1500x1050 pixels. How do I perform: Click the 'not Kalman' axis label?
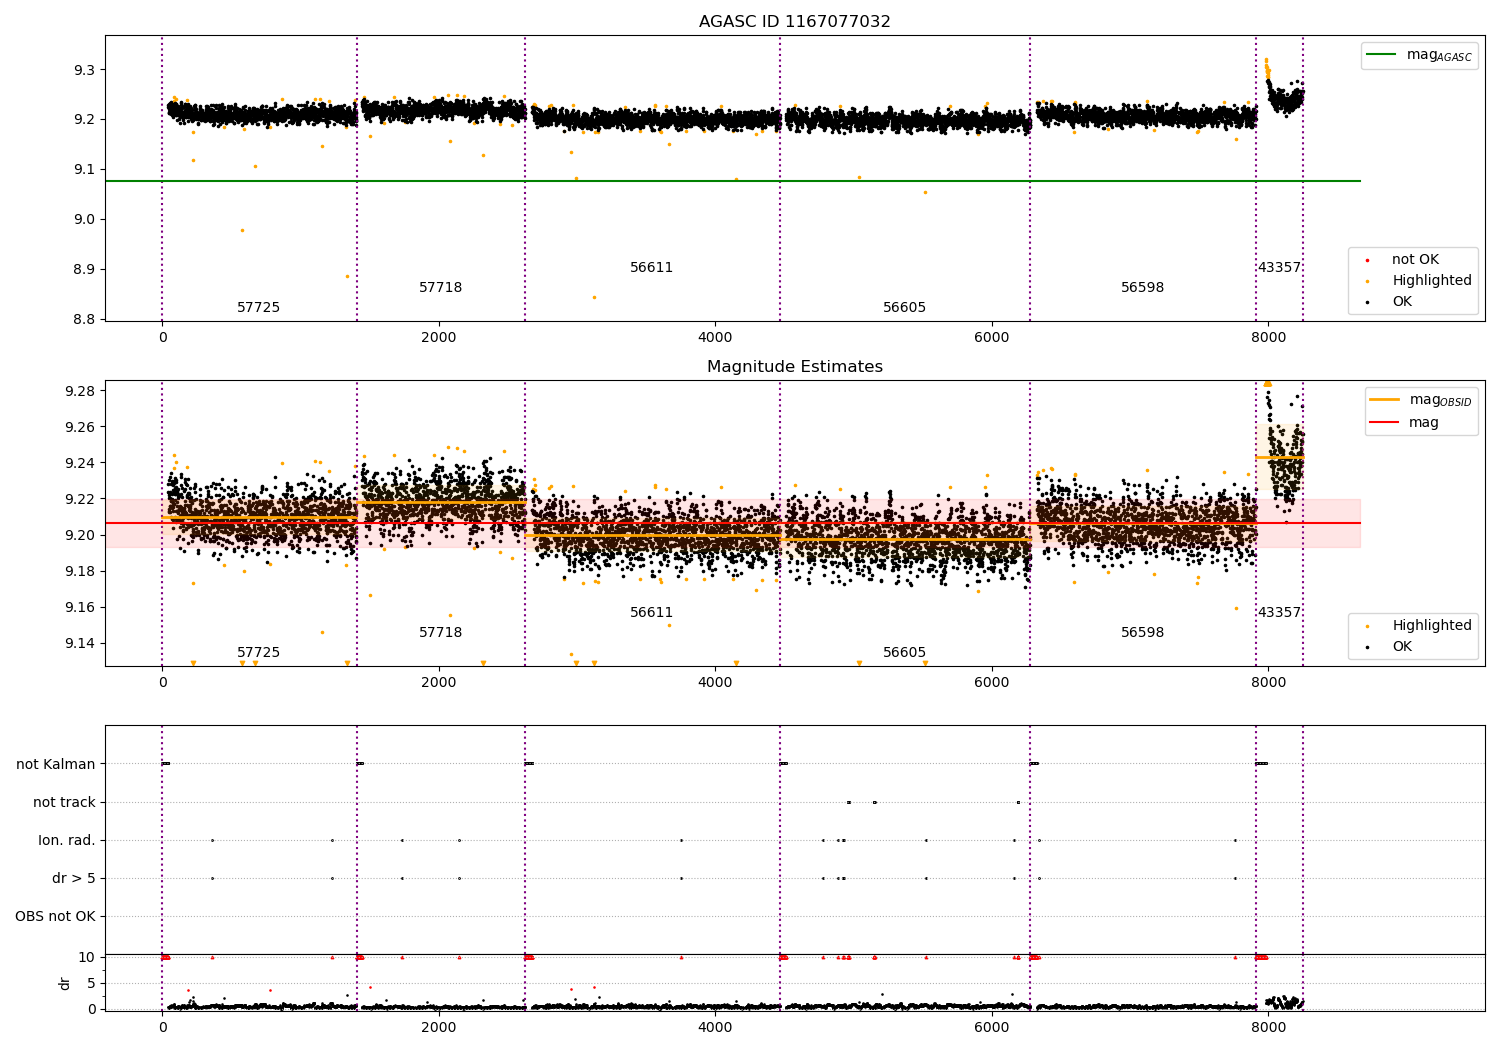point(56,764)
